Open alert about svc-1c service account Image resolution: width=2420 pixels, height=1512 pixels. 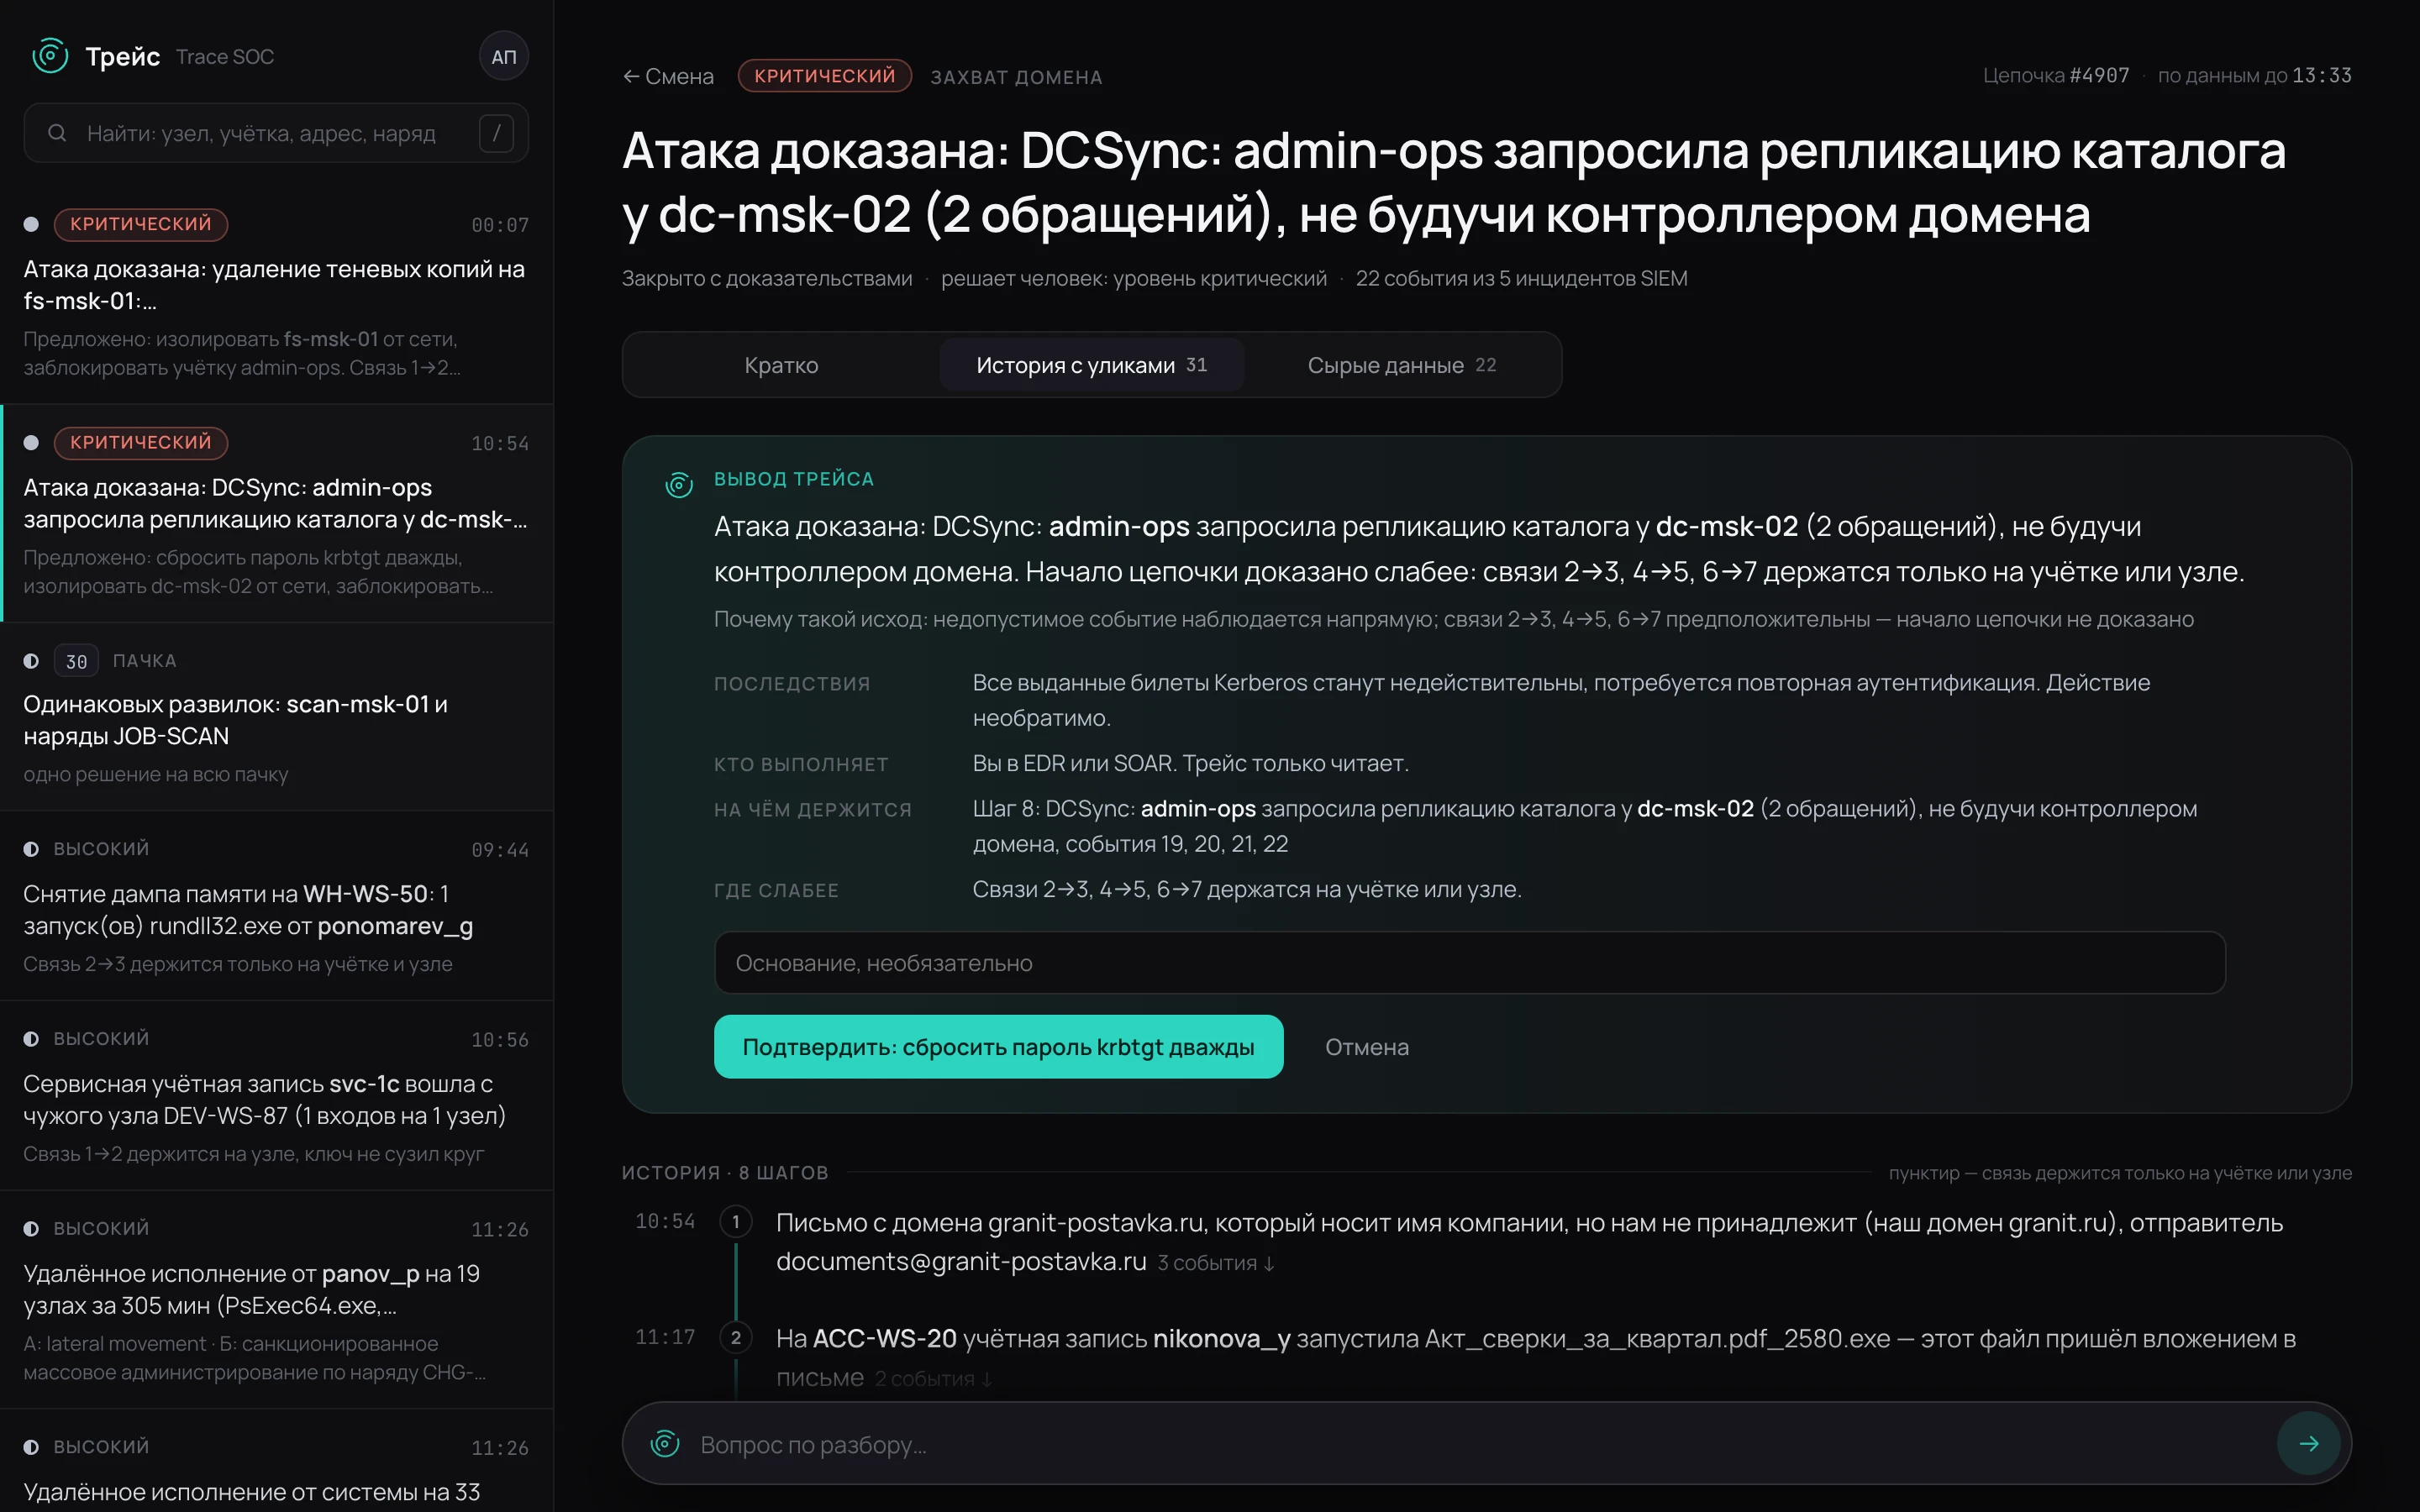[x=276, y=1096]
